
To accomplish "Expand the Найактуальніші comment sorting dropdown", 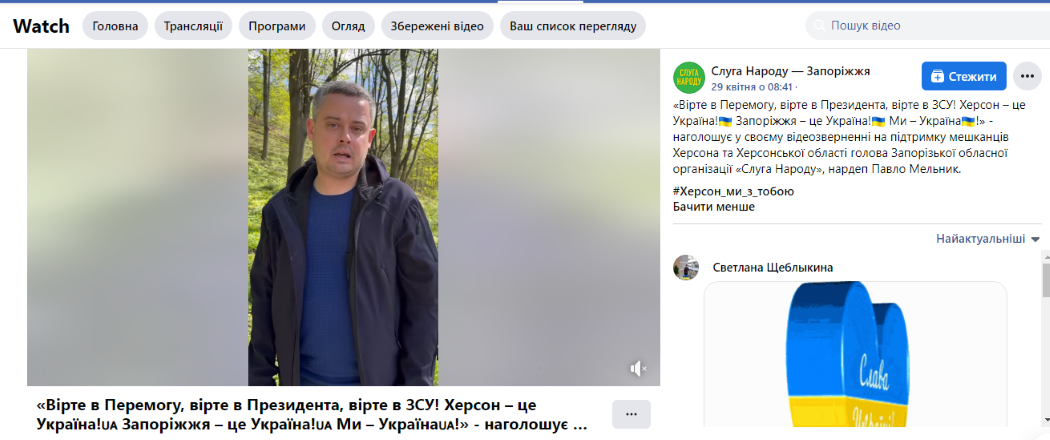I will coord(988,239).
